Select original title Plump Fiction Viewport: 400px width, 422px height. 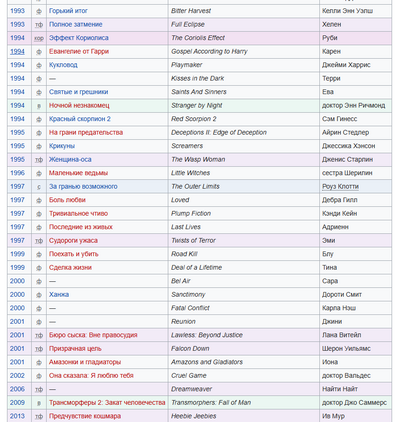pos(191,213)
